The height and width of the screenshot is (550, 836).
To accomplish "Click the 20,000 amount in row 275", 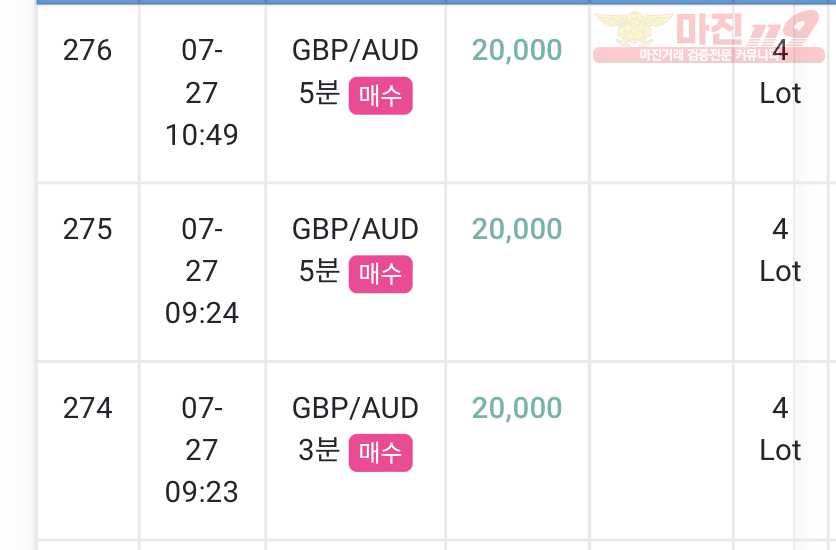I will pos(517,229).
